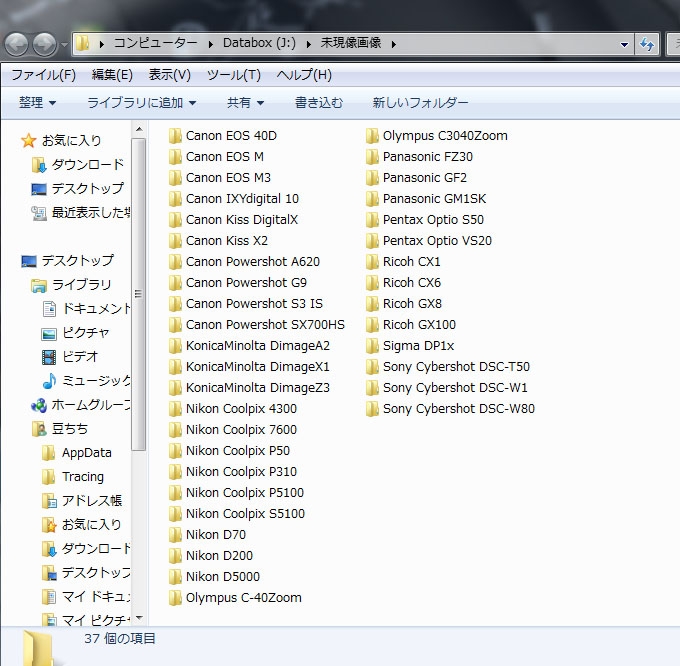Click the Canon Kiss DigitalX folder name
The height and width of the screenshot is (666, 680).
pos(242,220)
